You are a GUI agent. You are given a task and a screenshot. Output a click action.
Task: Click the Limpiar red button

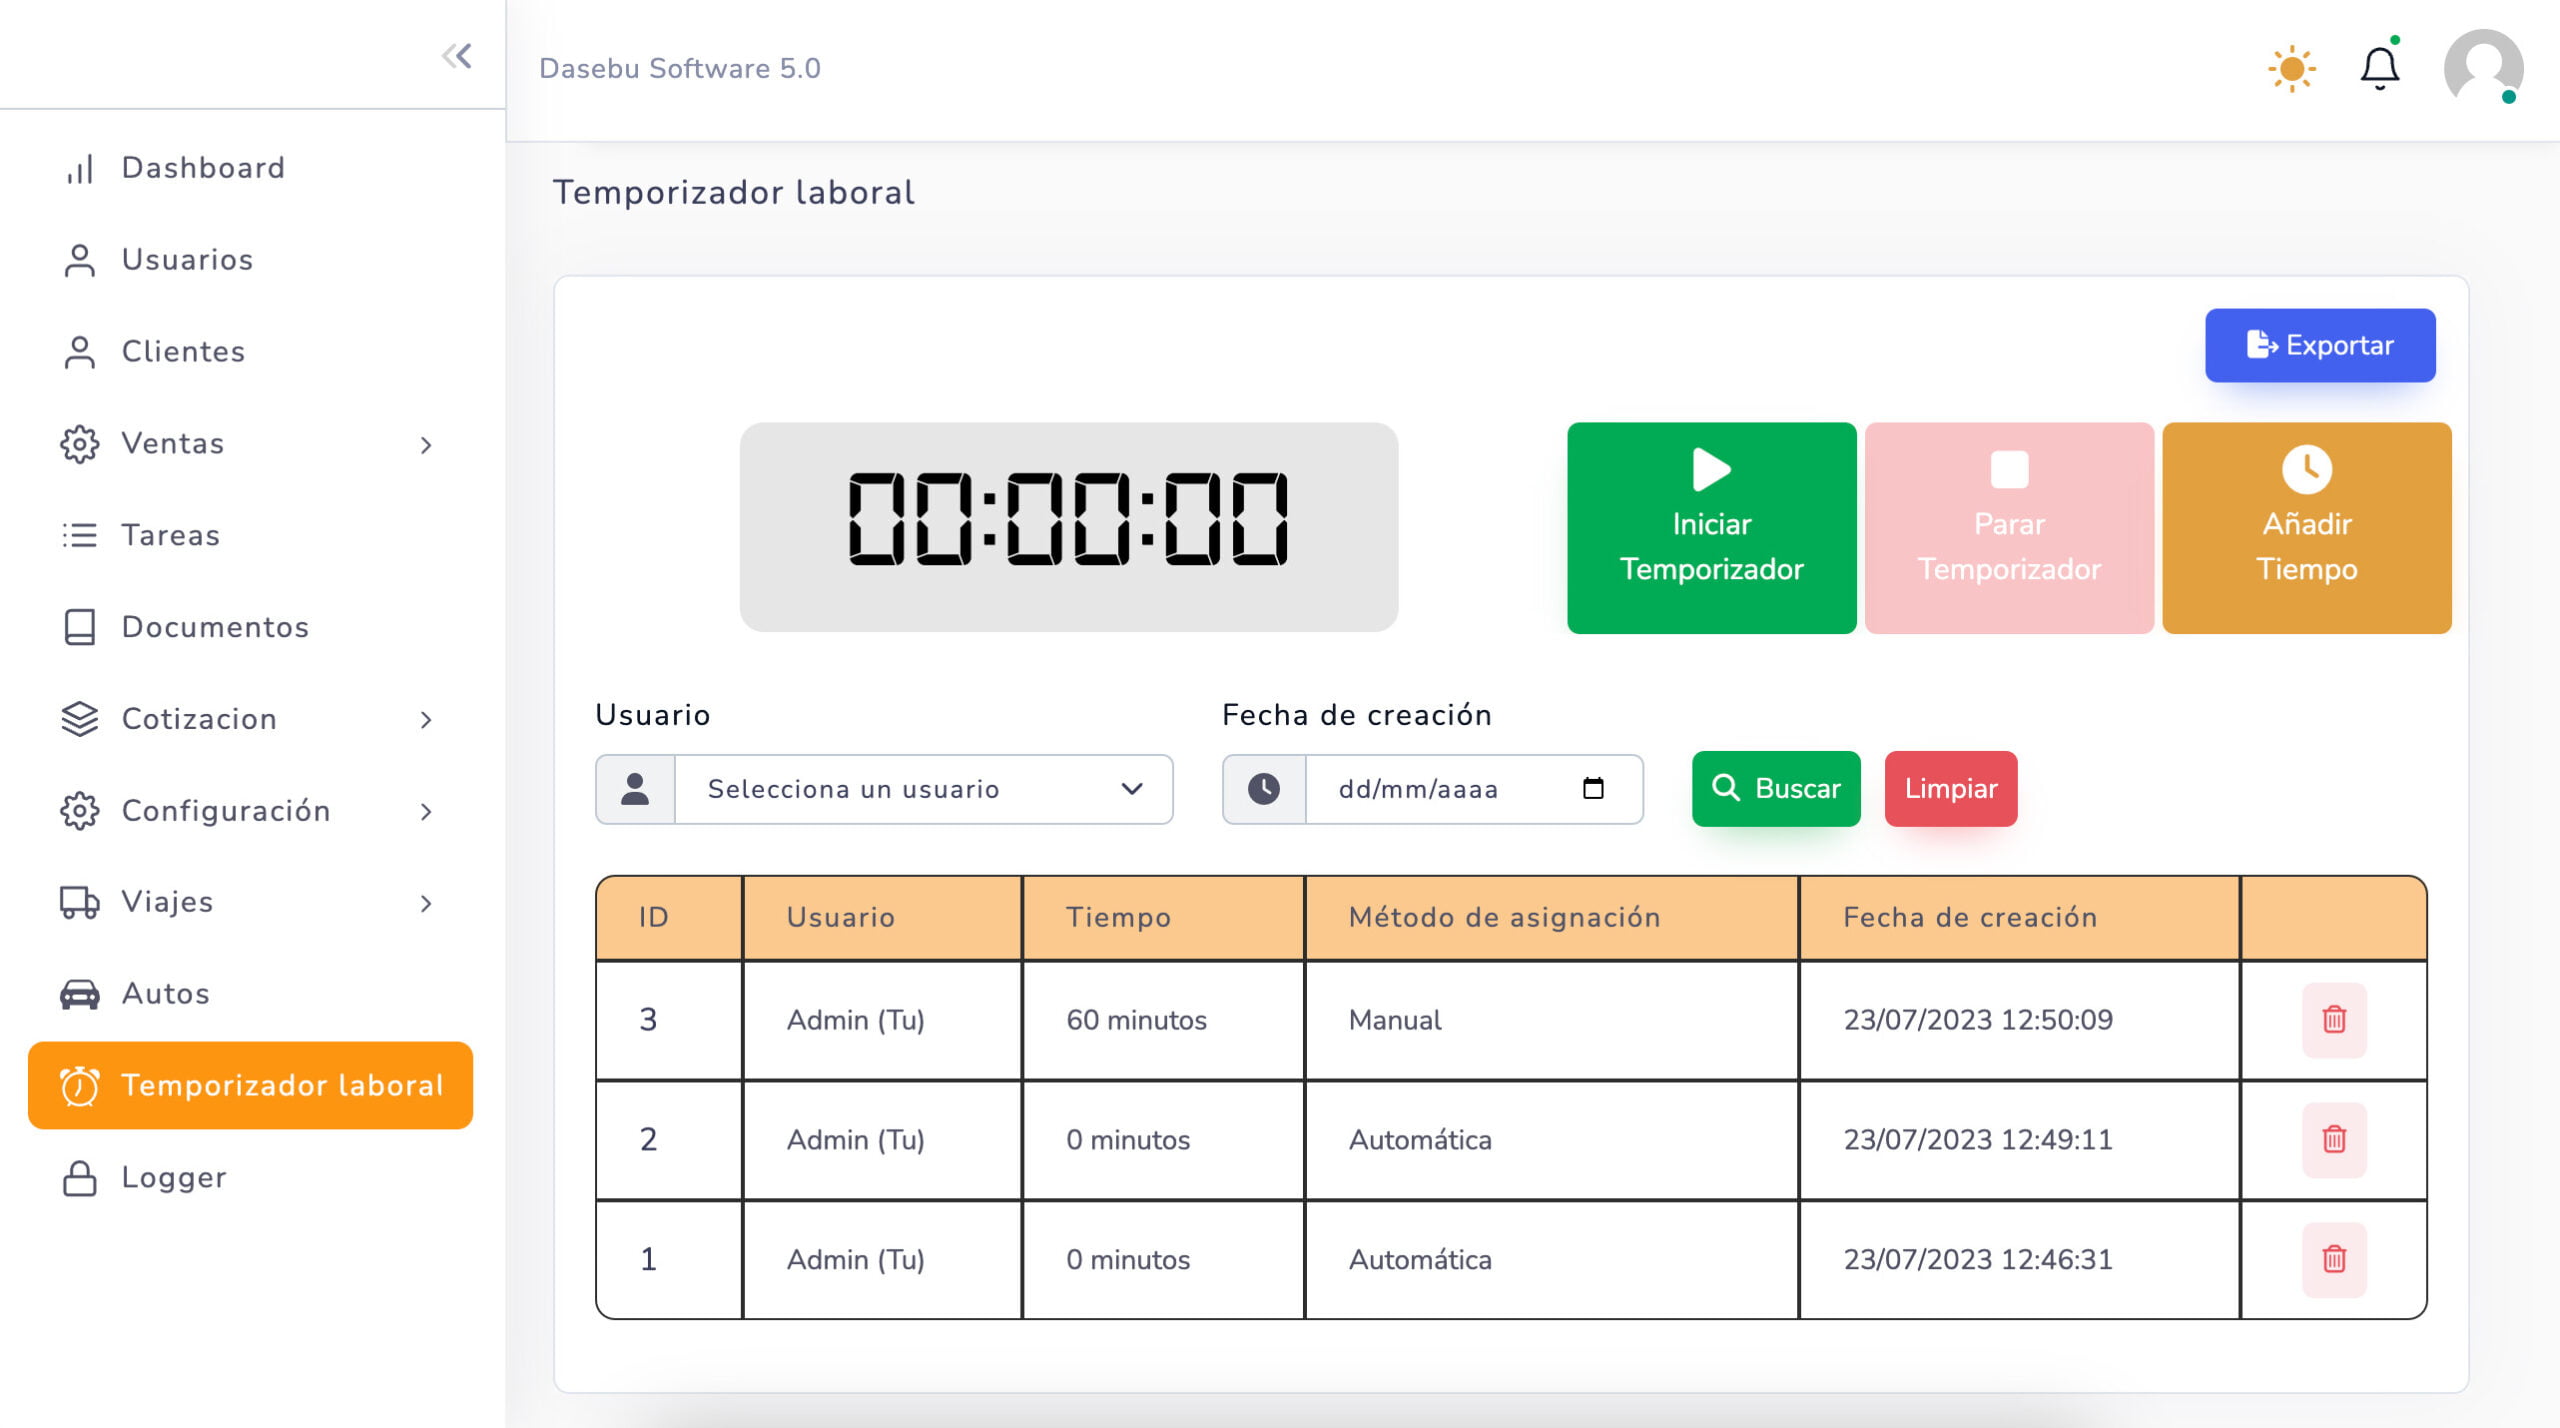click(x=1952, y=786)
